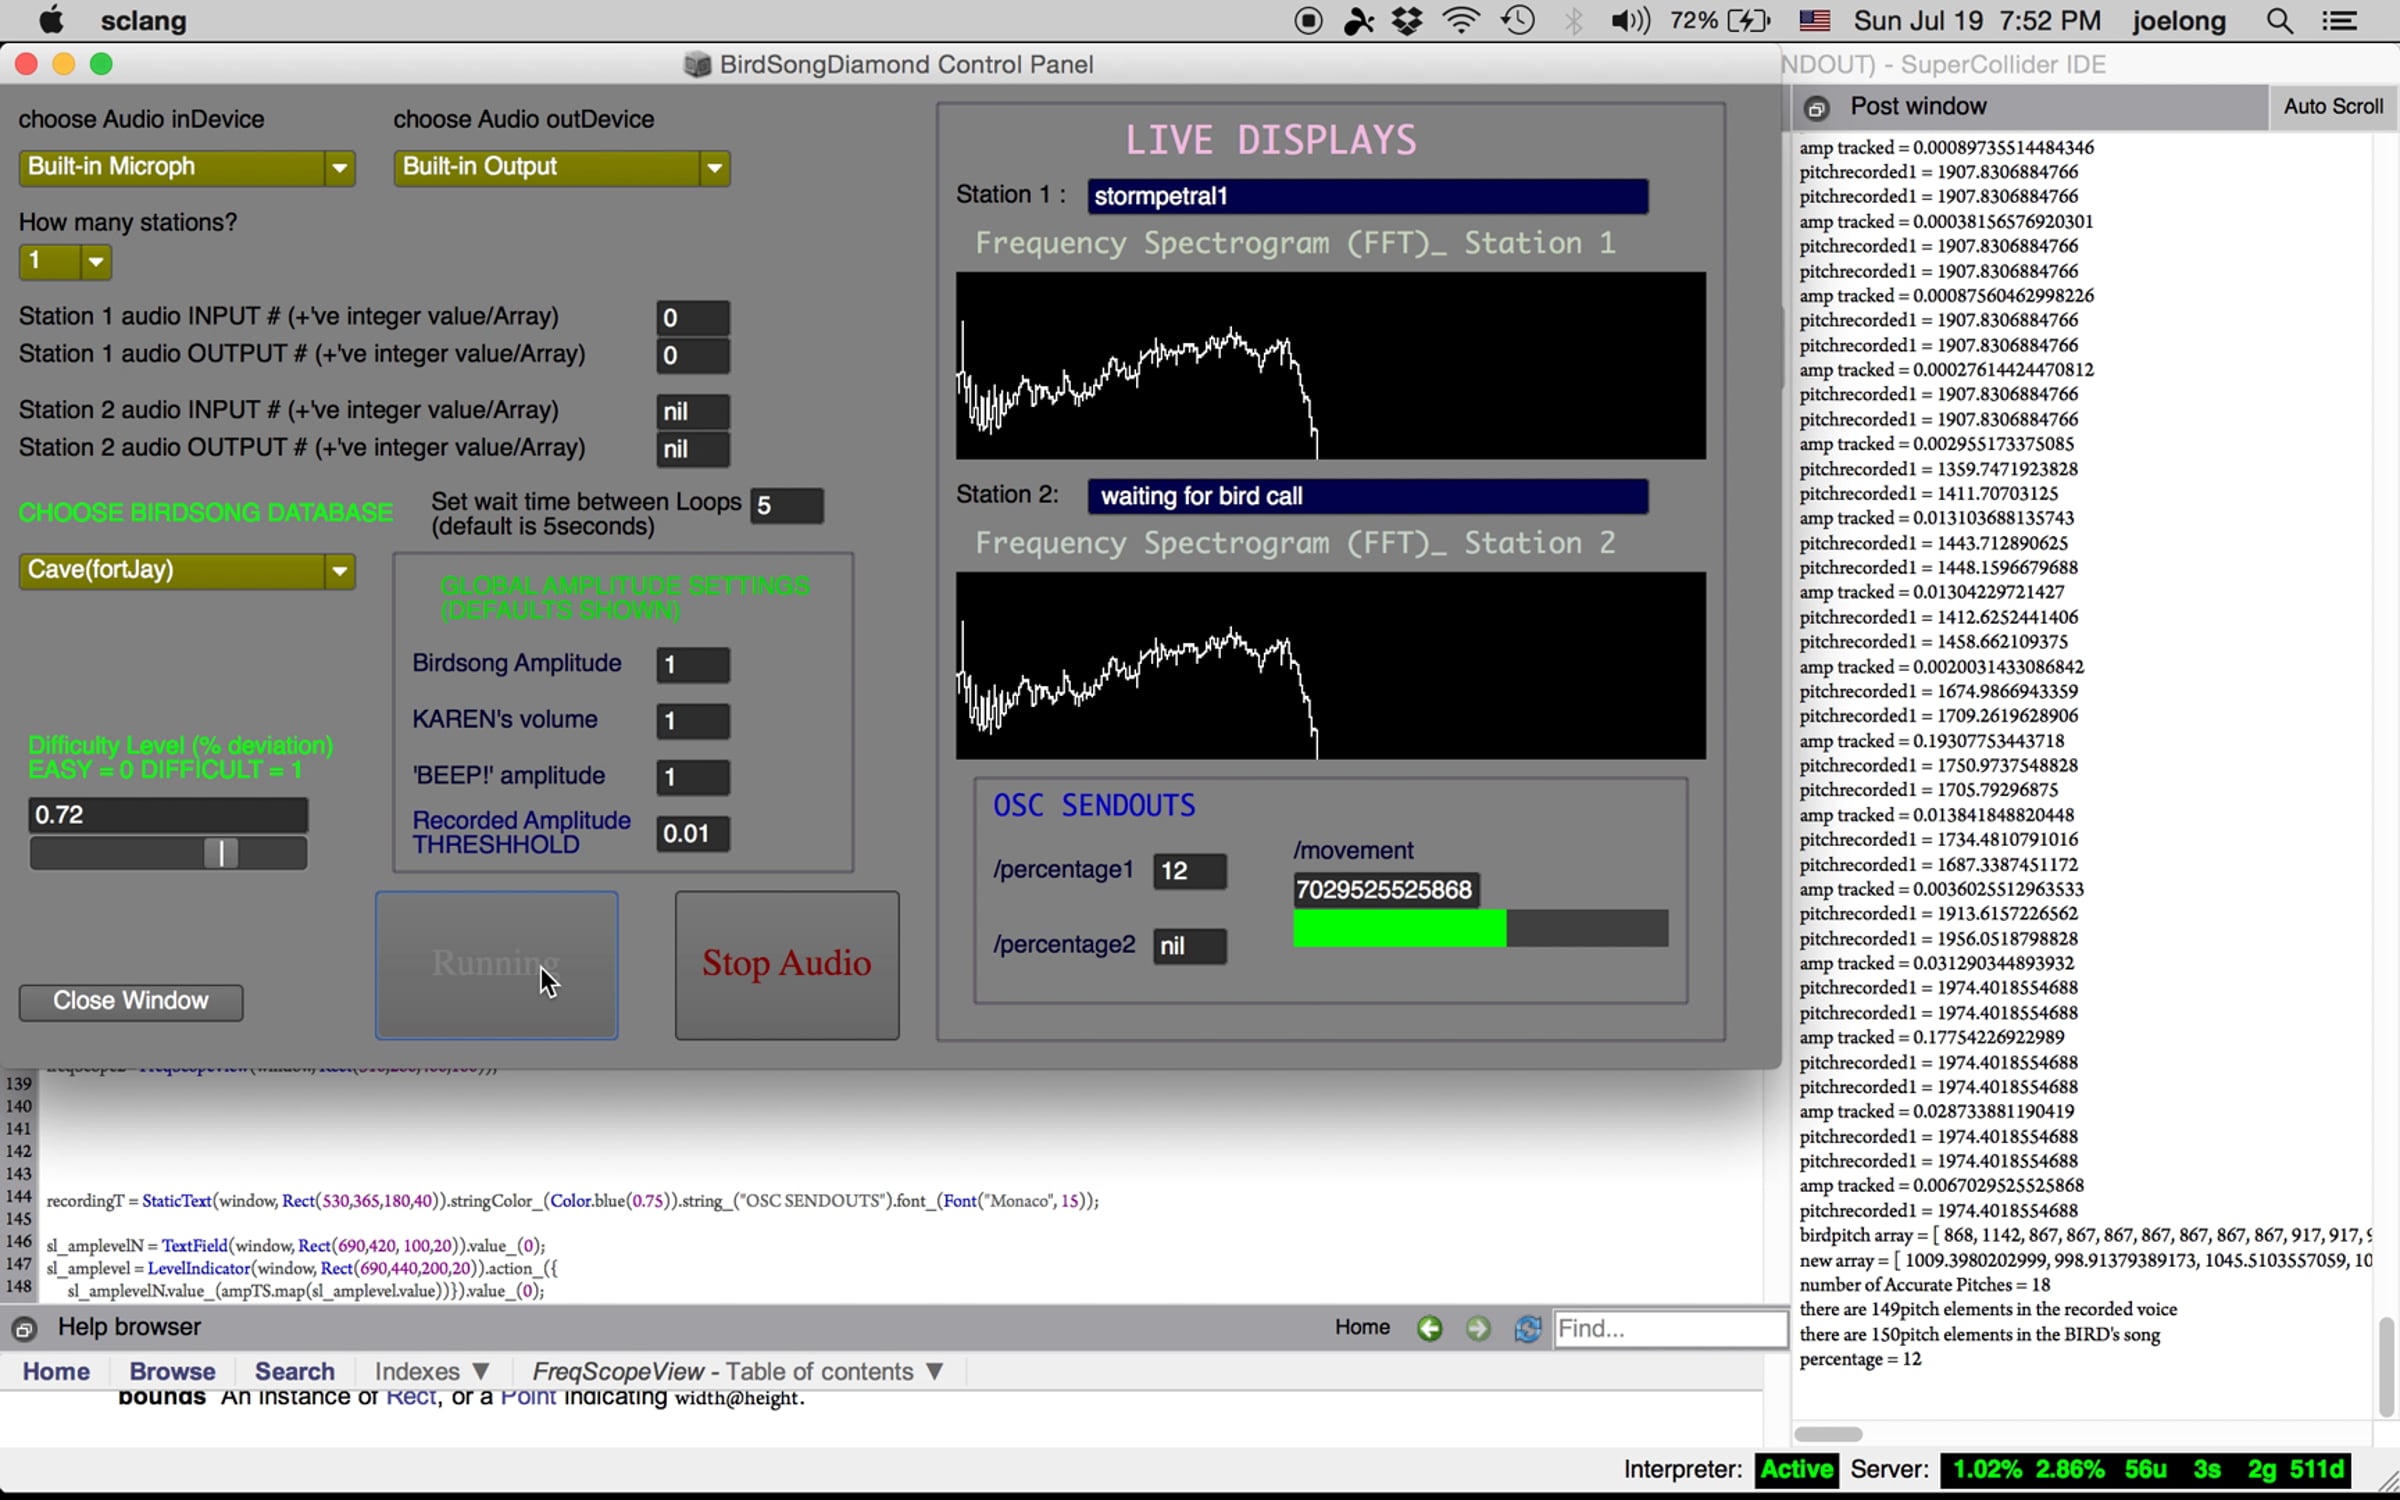The width and height of the screenshot is (2400, 1500).
Task: Click the KAREN's volume field
Action: pos(693,721)
